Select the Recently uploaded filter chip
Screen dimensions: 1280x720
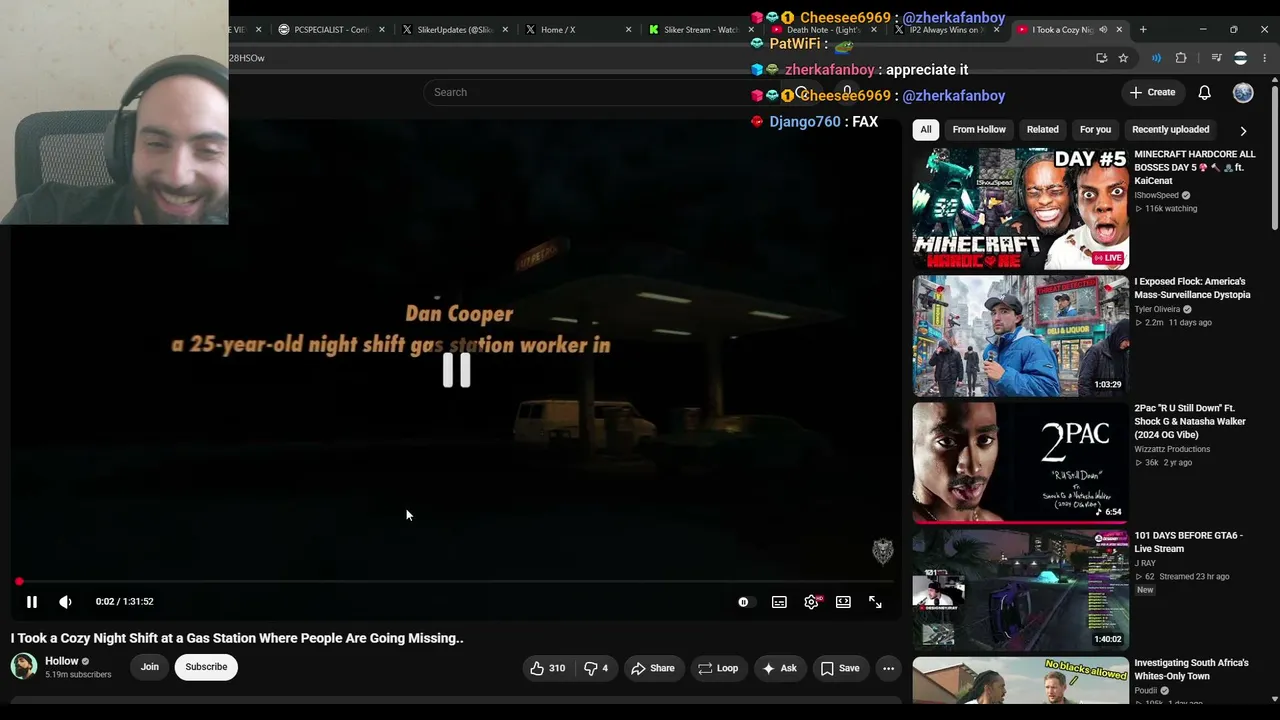click(x=1170, y=129)
